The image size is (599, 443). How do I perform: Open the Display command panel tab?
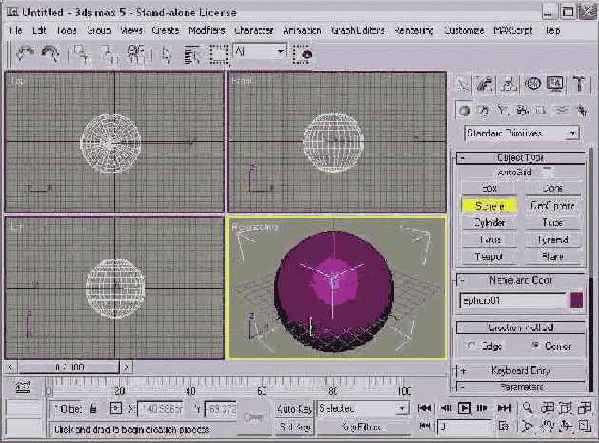(x=555, y=84)
